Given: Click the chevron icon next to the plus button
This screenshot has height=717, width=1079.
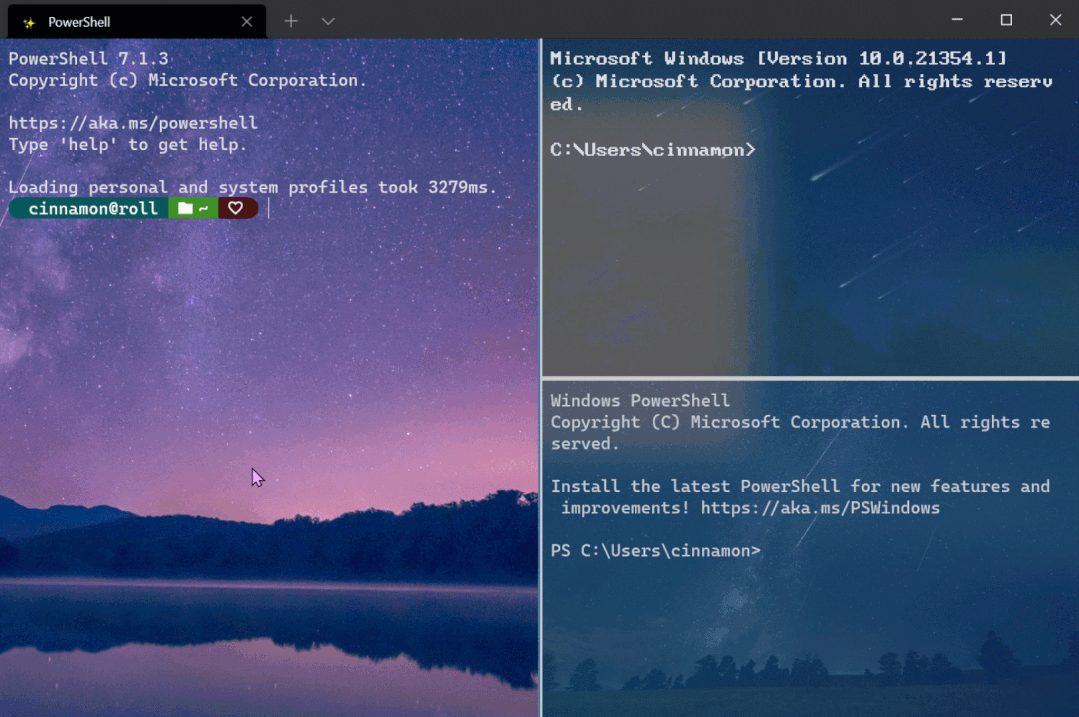Looking at the screenshot, I should (327, 20).
